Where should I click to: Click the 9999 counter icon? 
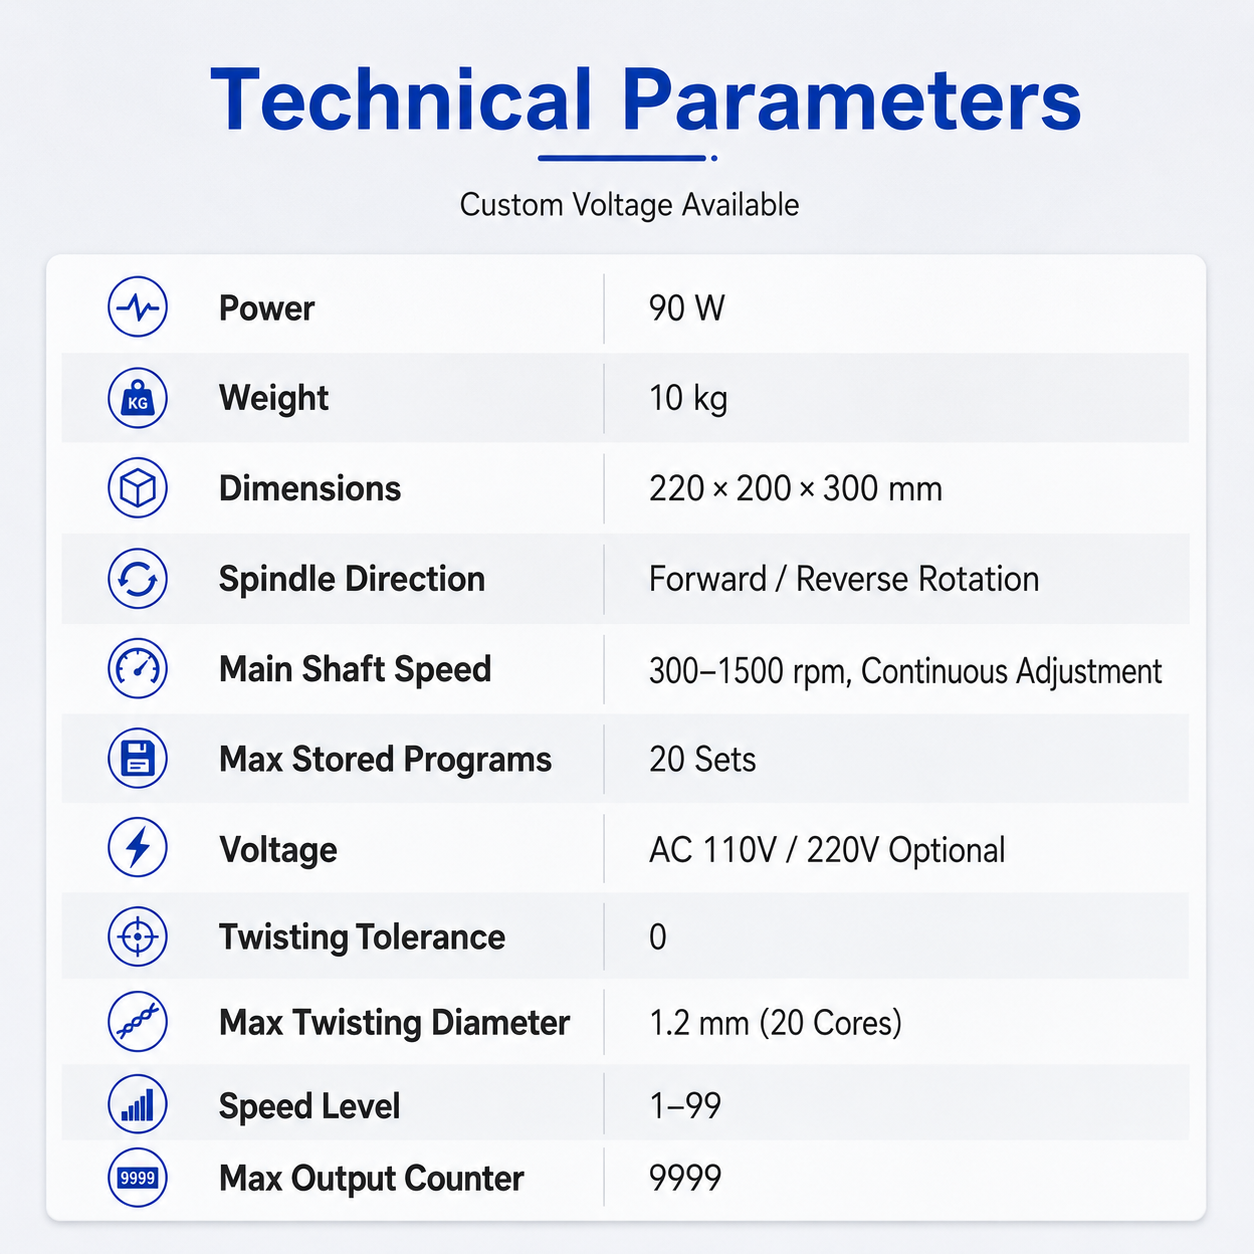pyautogui.click(x=137, y=1178)
